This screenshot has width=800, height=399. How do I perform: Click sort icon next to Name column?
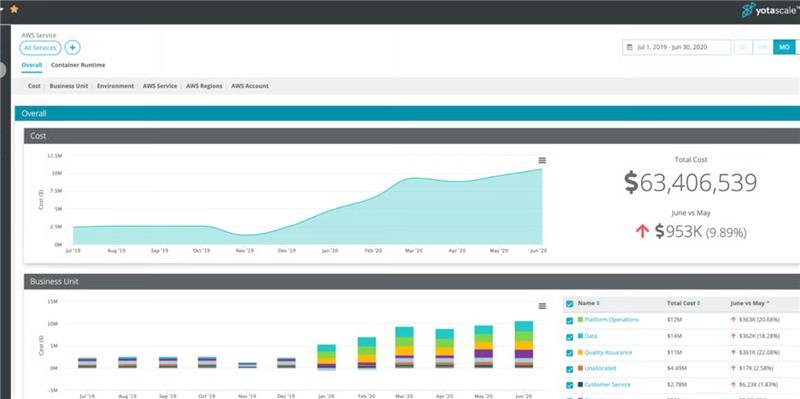598,303
